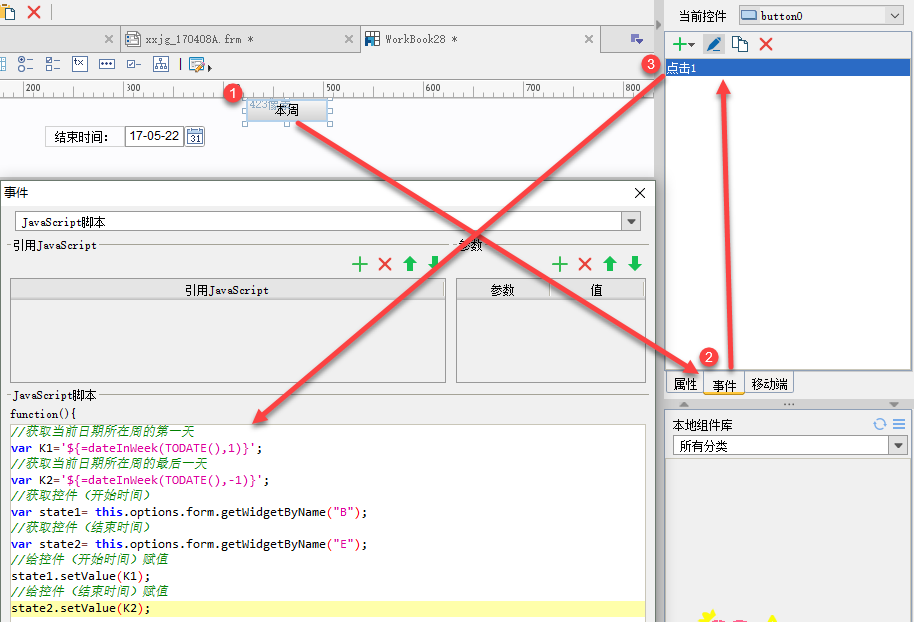Collapse the right panel with the side arrow
Viewport: 914px width, 622px height.
coord(659,25)
